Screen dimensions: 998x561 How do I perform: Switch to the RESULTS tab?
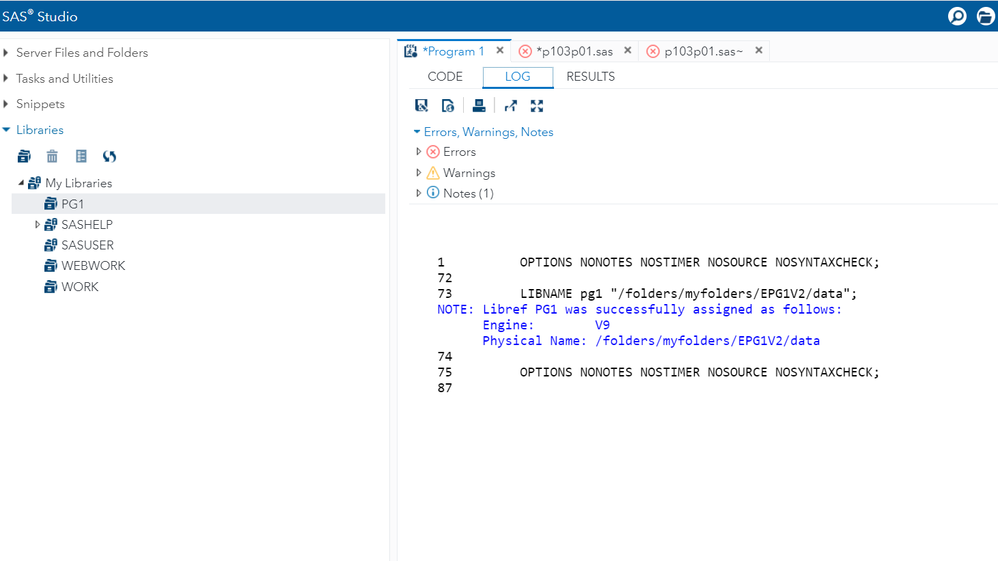(x=590, y=77)
